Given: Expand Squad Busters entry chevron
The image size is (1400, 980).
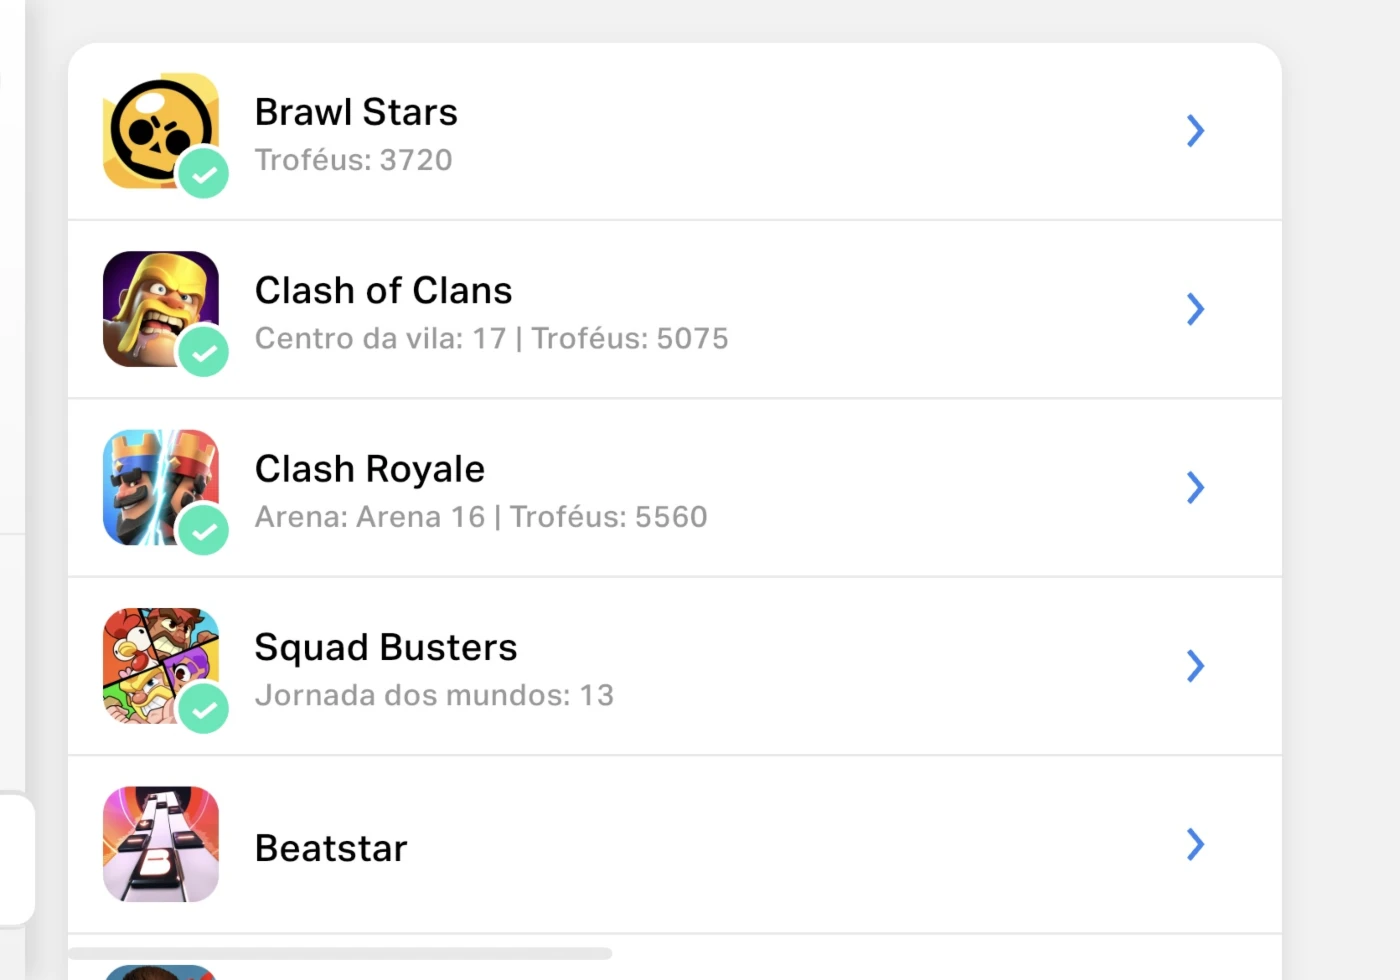Looking at the screenshot, I should click(1195, 666).
